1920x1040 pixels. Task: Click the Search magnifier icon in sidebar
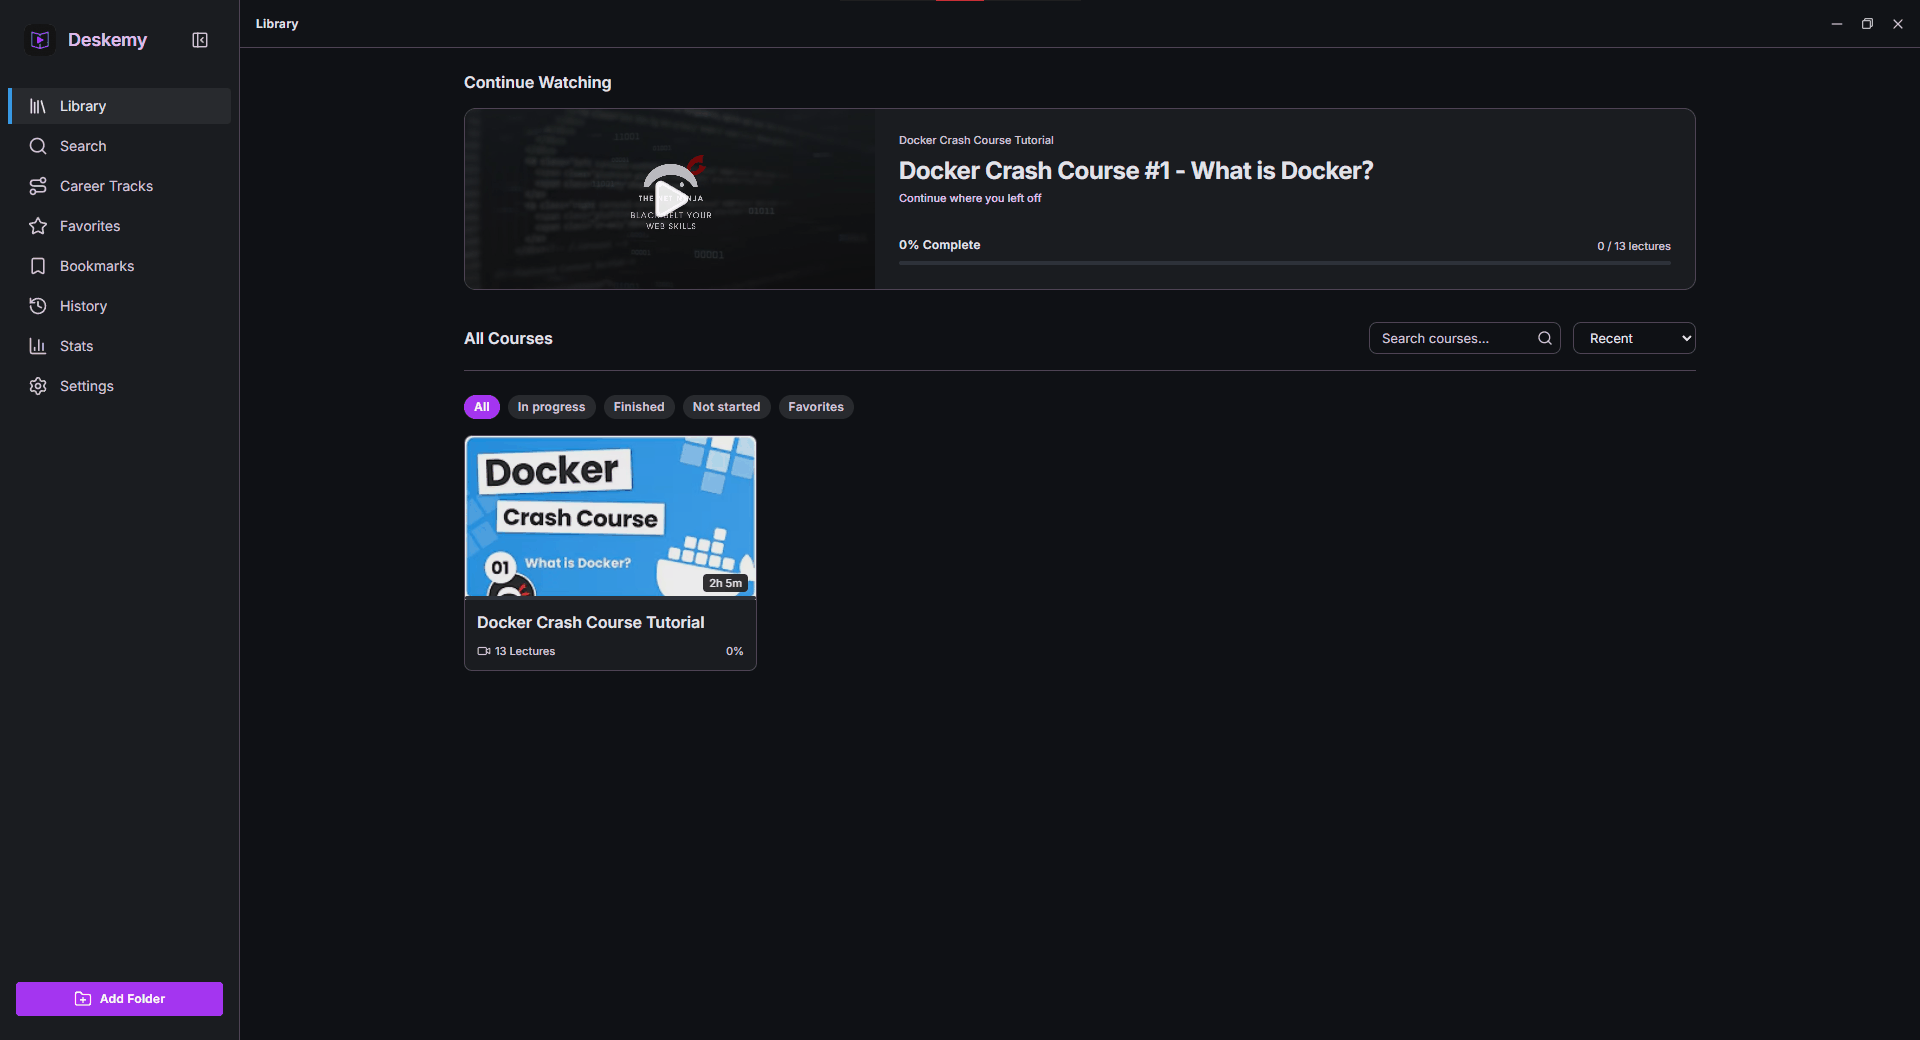click(x=38, y=146)
